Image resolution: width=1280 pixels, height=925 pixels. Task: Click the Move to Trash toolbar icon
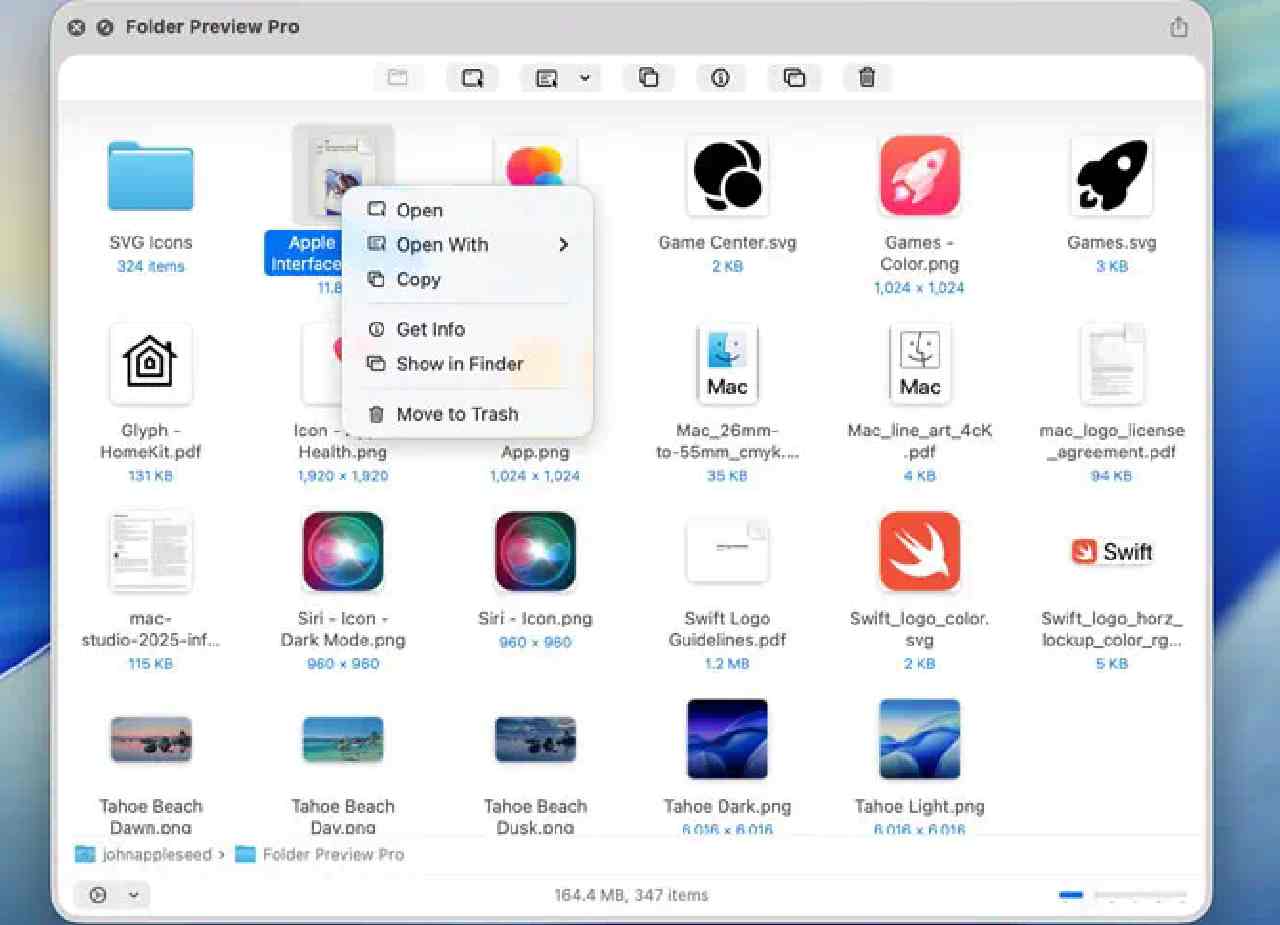[x=867, y=78]
